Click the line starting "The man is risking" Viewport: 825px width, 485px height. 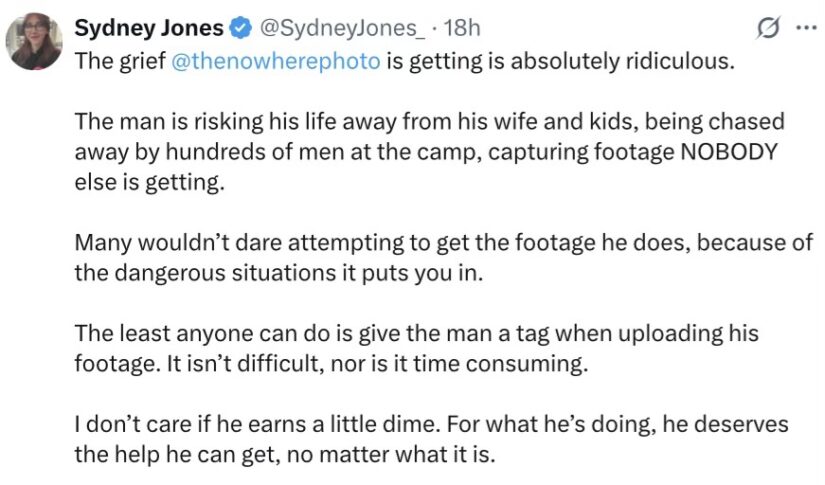(429, 122)
